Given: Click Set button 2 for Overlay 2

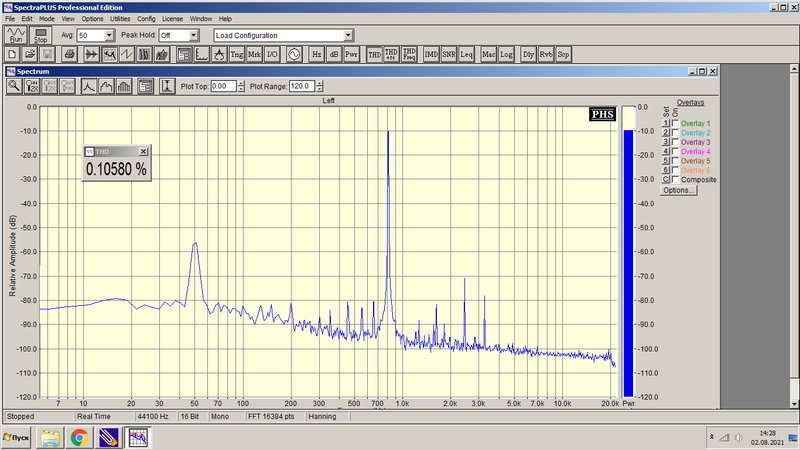Looking at the screenshot, I should click(666, 133).
